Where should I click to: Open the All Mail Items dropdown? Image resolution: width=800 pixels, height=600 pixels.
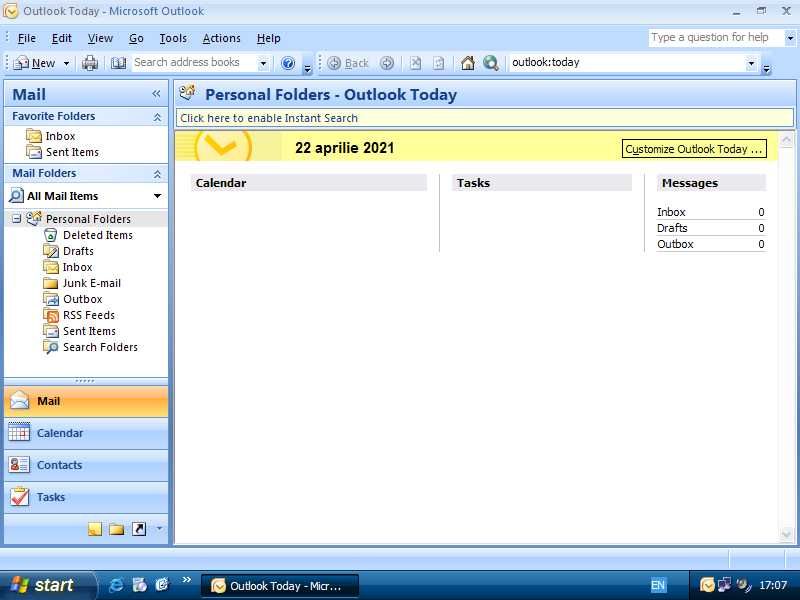pos(157,196)
